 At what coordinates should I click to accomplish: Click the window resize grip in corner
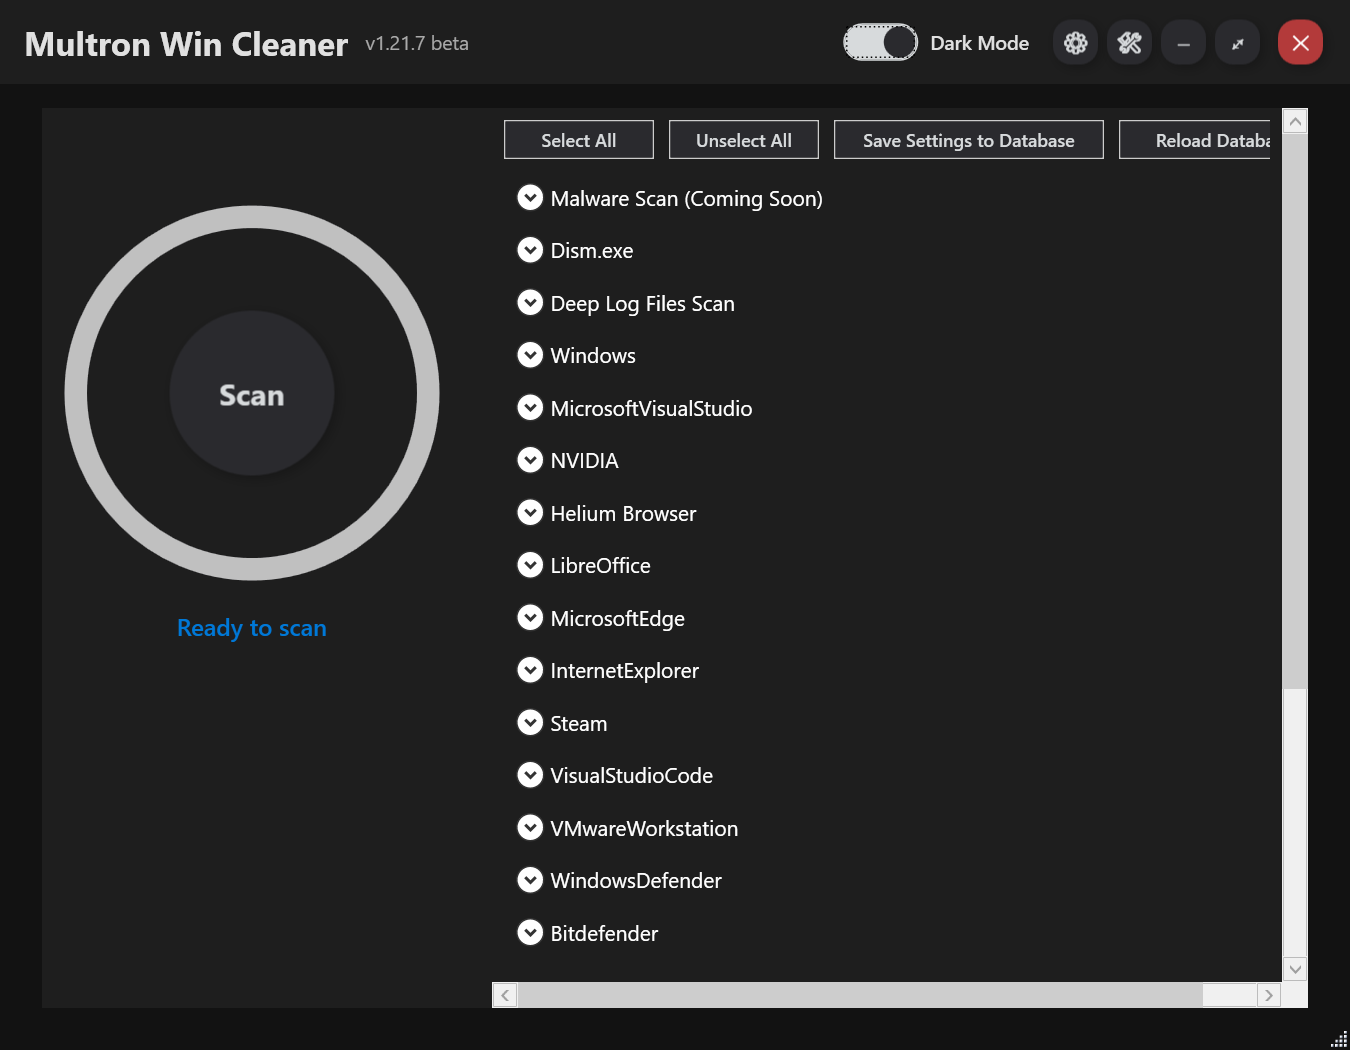coord(1339,1039)
